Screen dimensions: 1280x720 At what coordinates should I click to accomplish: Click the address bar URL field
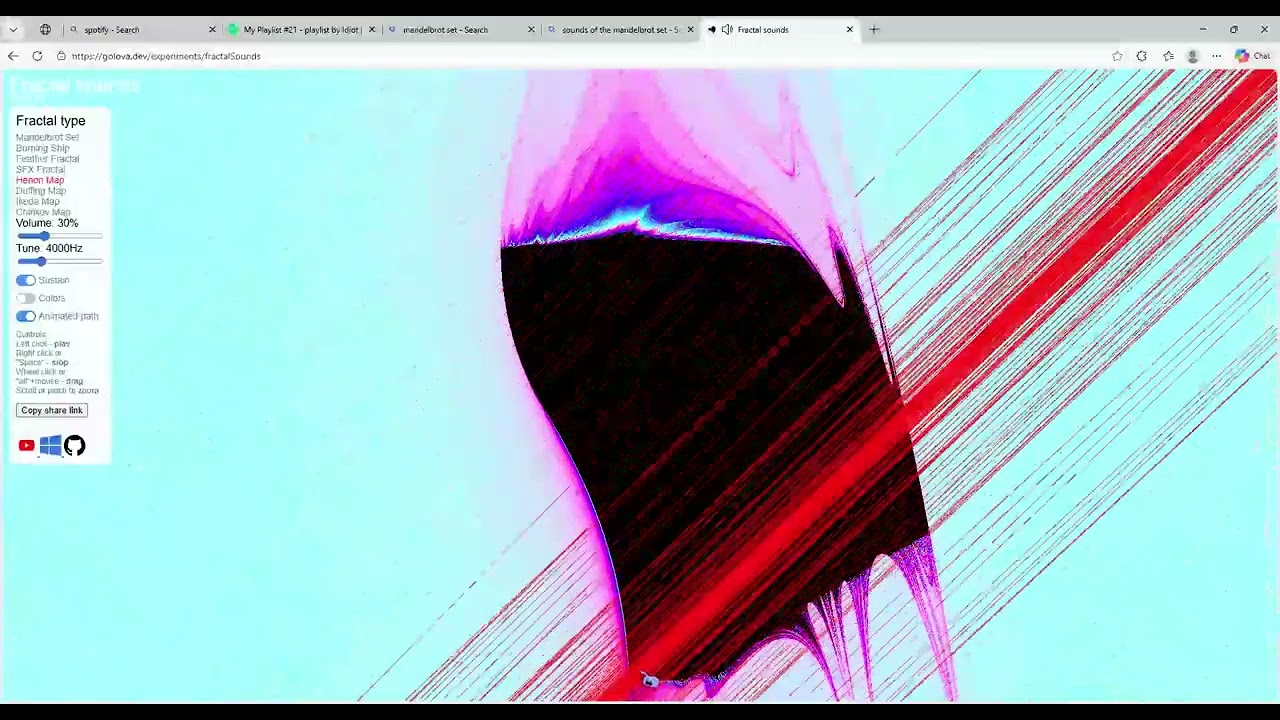tap(580, 56)
